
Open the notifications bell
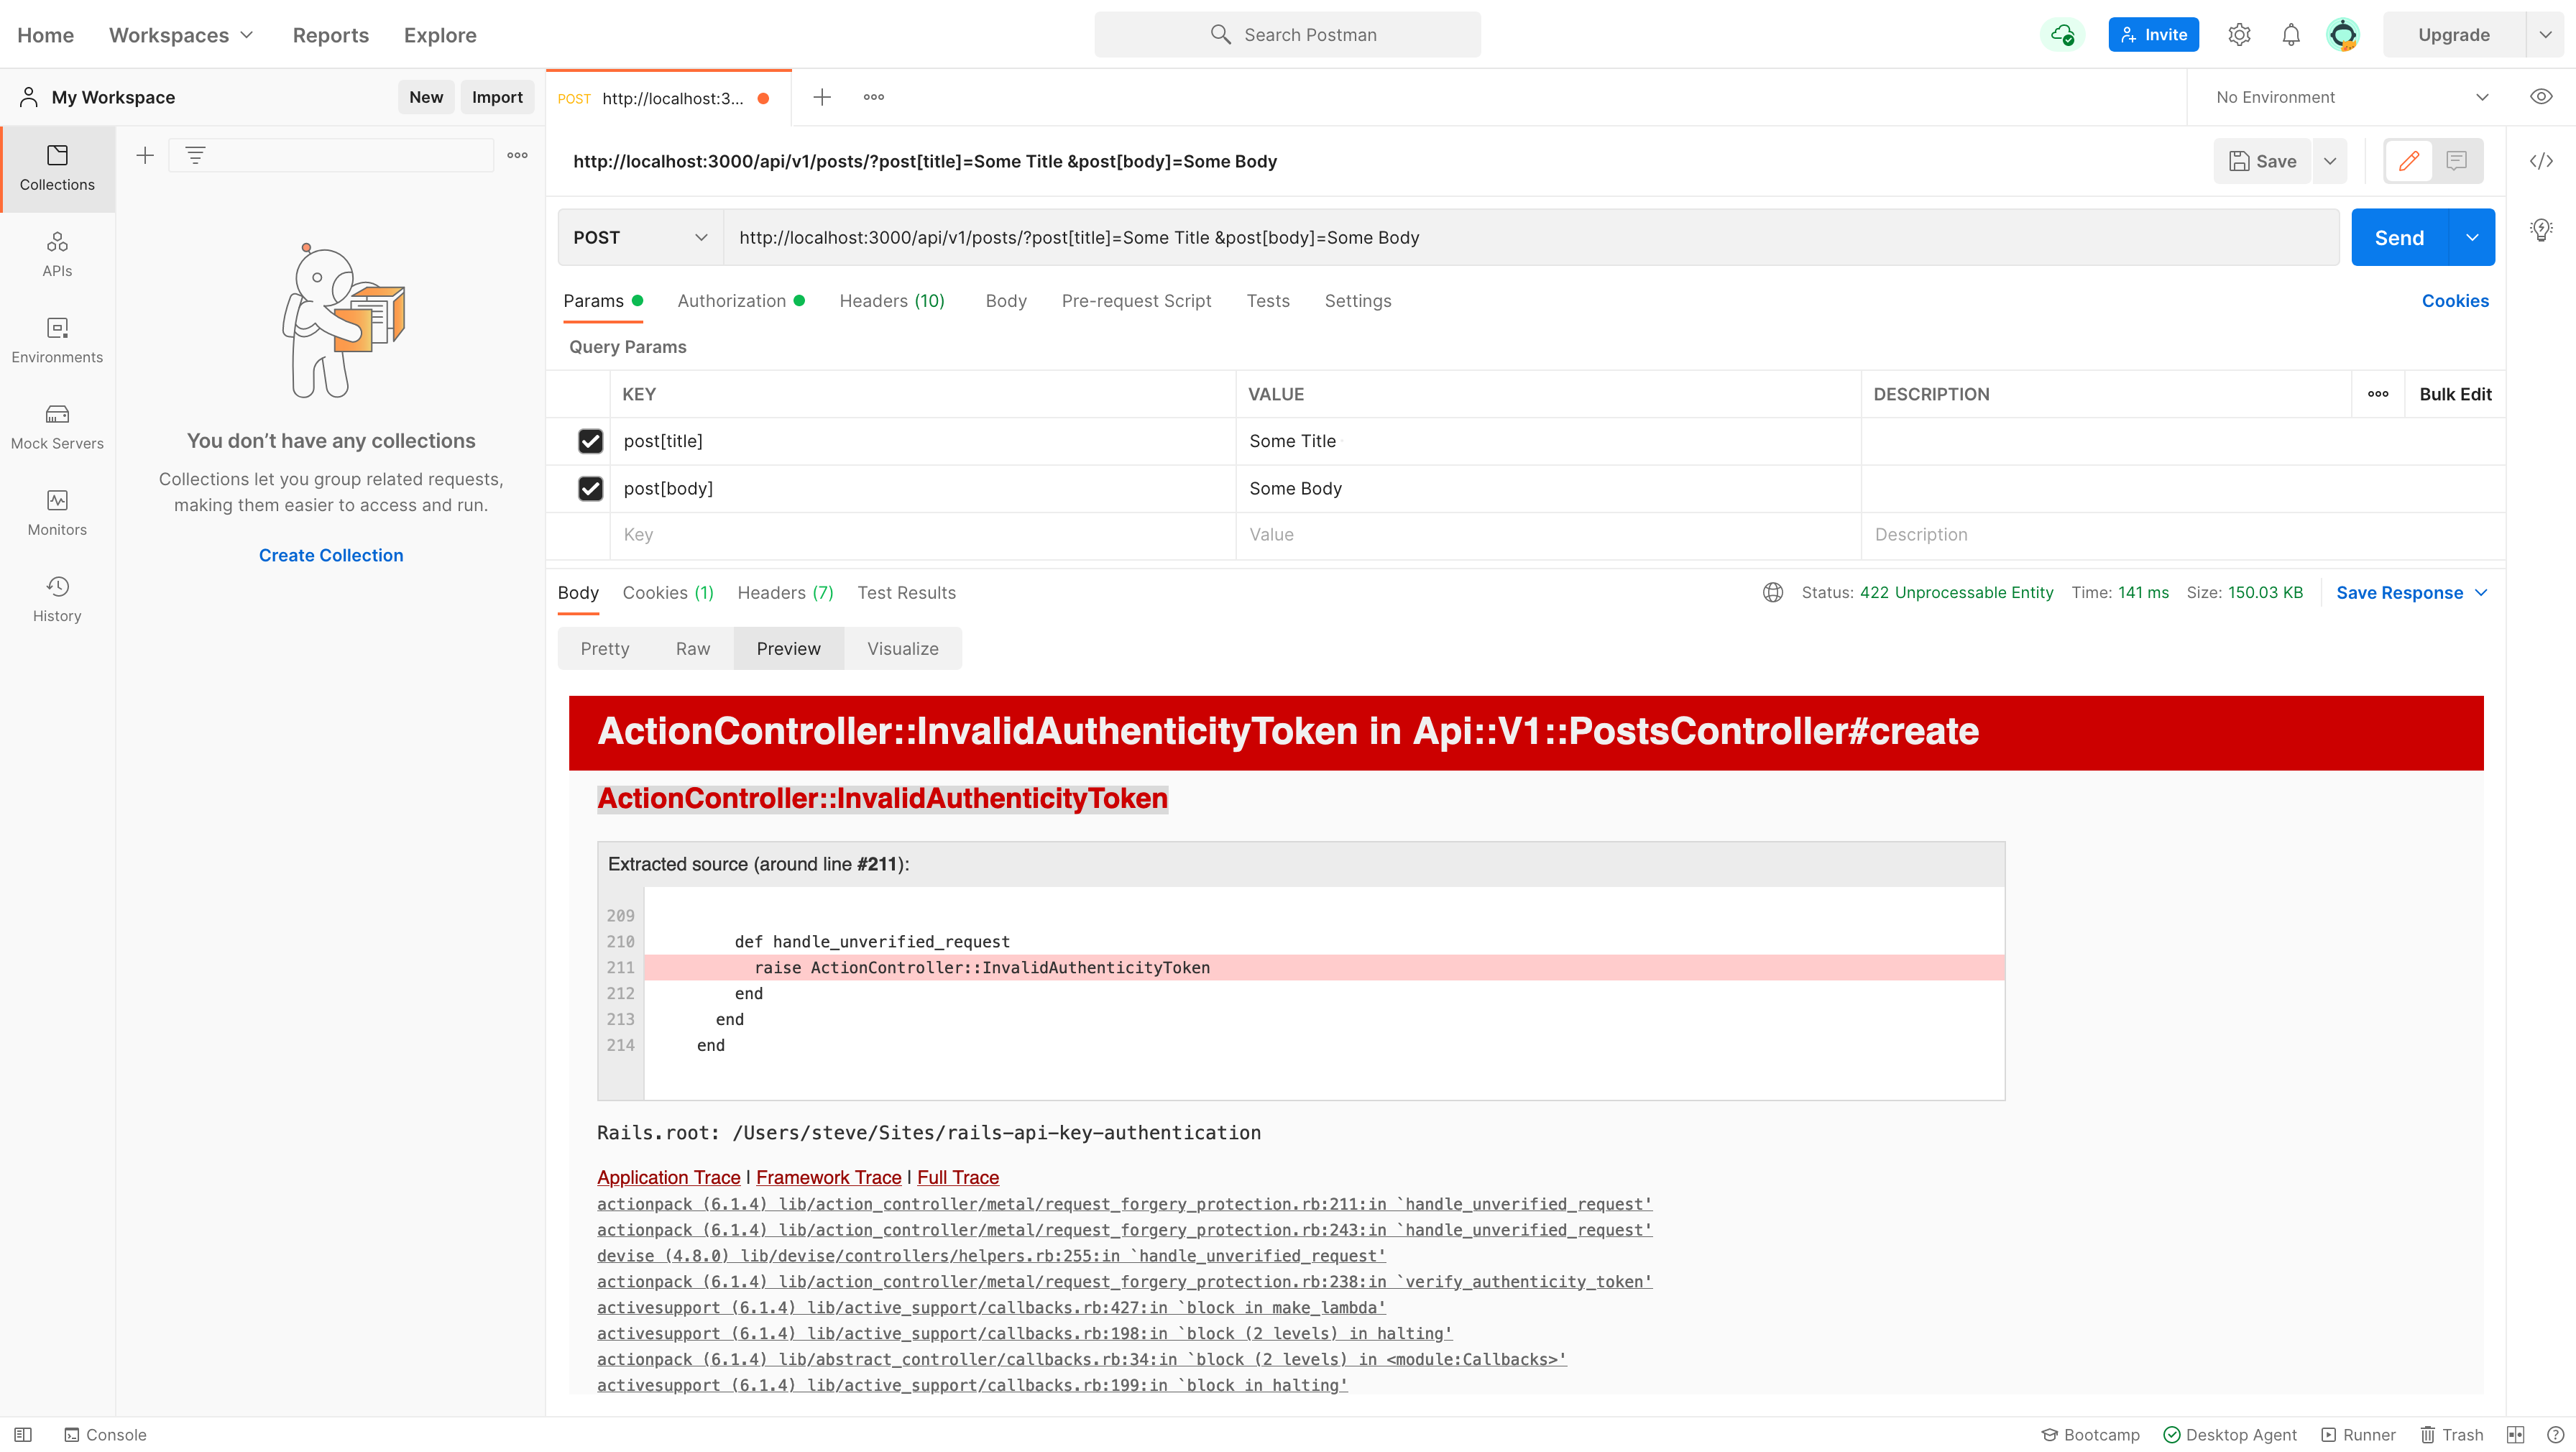pyautogui.click(x=2291, y=35)
